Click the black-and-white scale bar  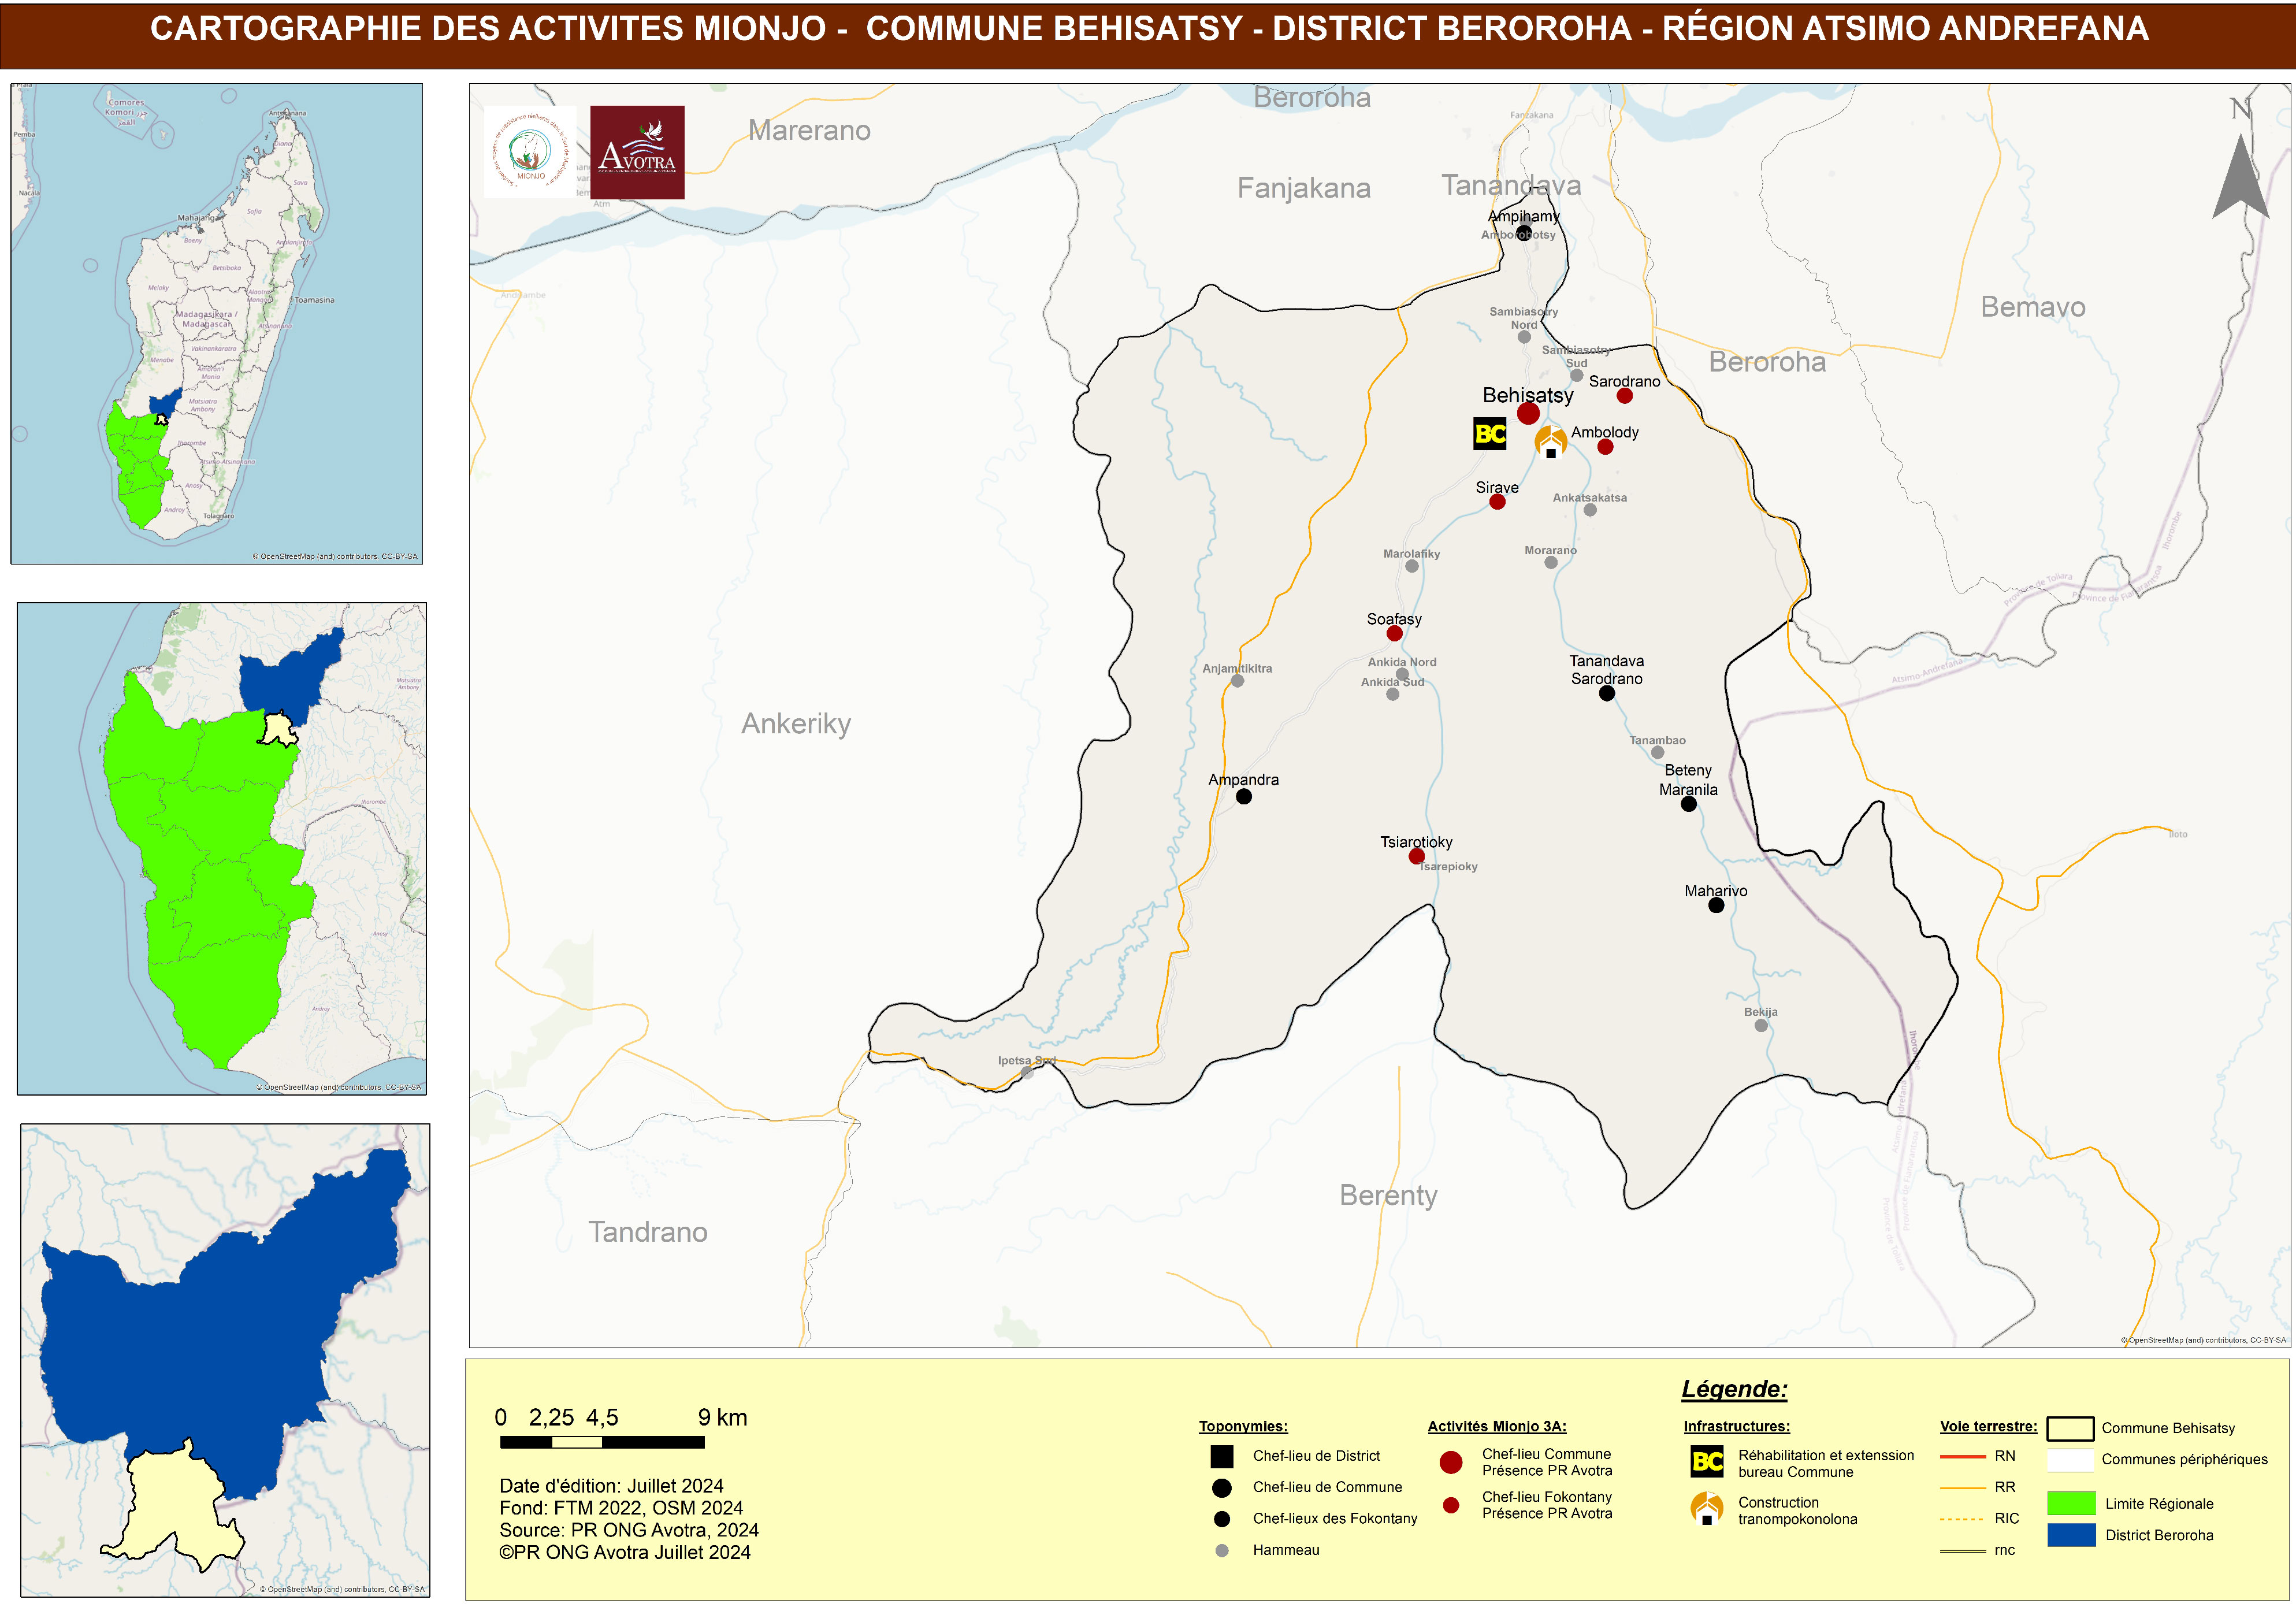602,1442
